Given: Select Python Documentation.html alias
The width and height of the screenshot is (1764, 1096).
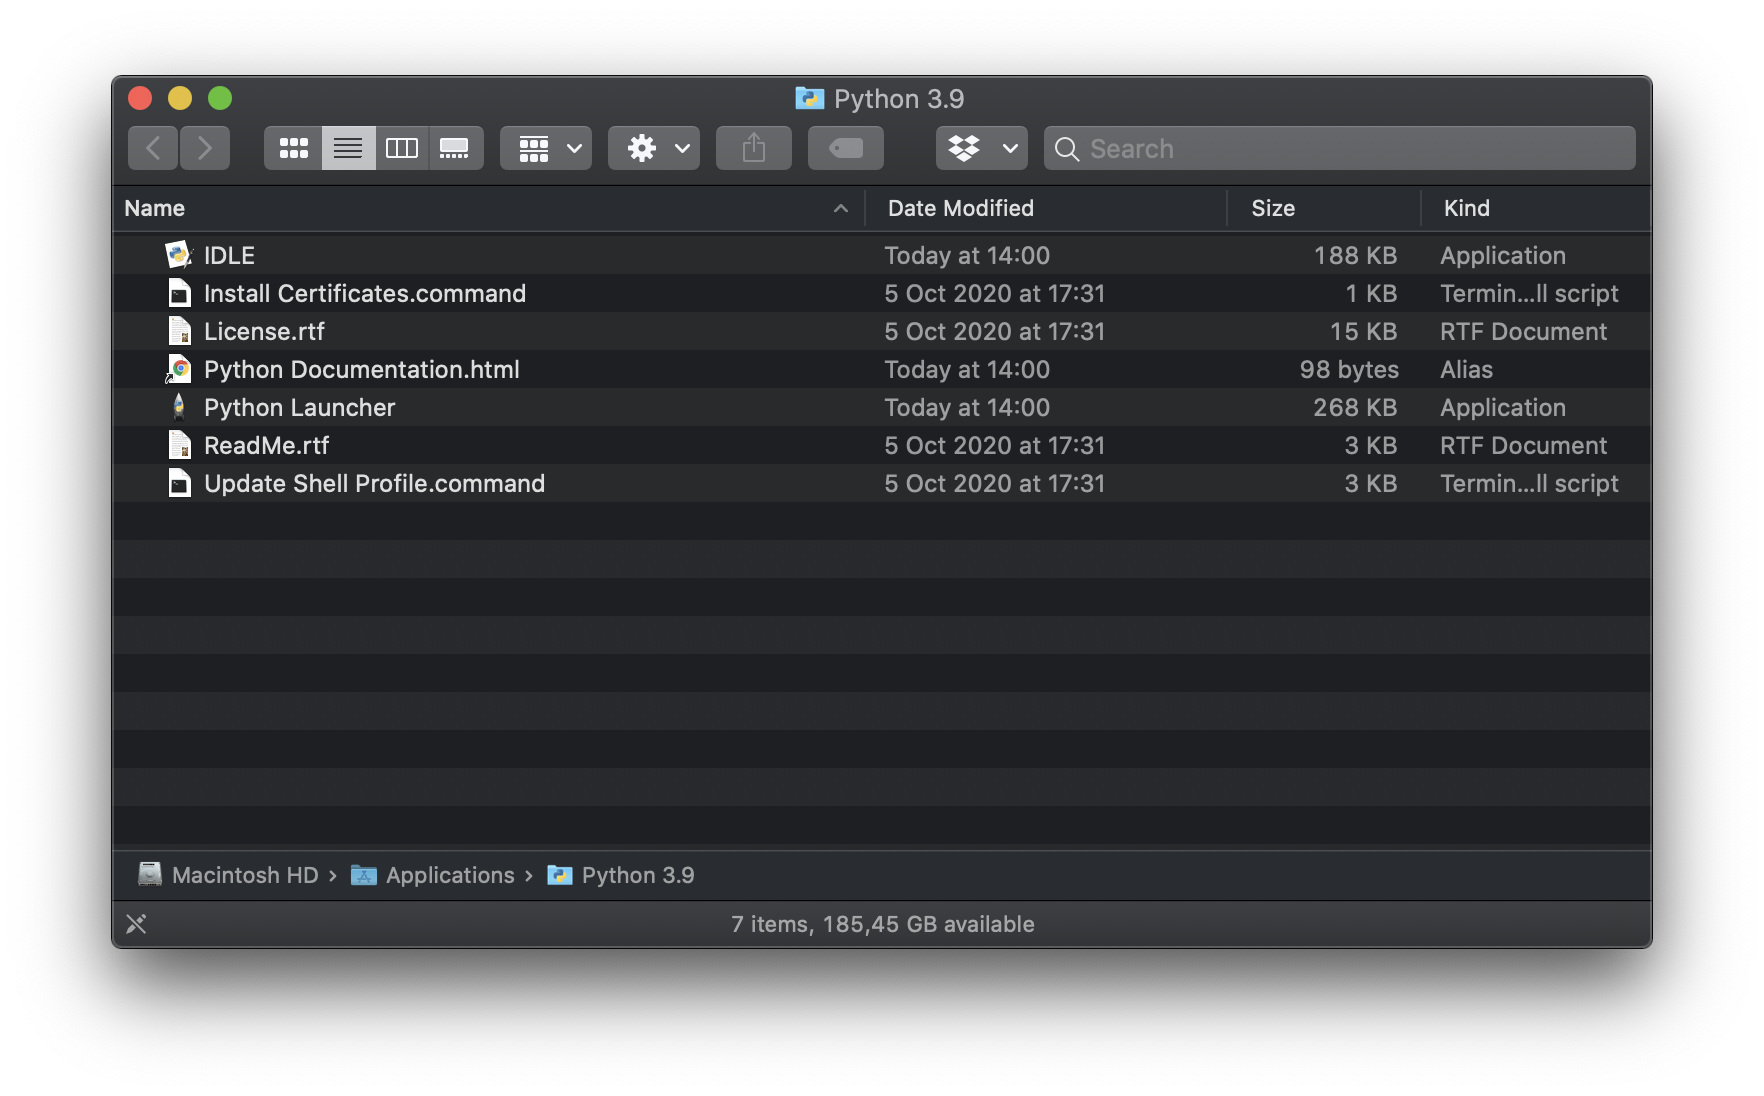Looking at the screenshot, I should coord(361,370).
